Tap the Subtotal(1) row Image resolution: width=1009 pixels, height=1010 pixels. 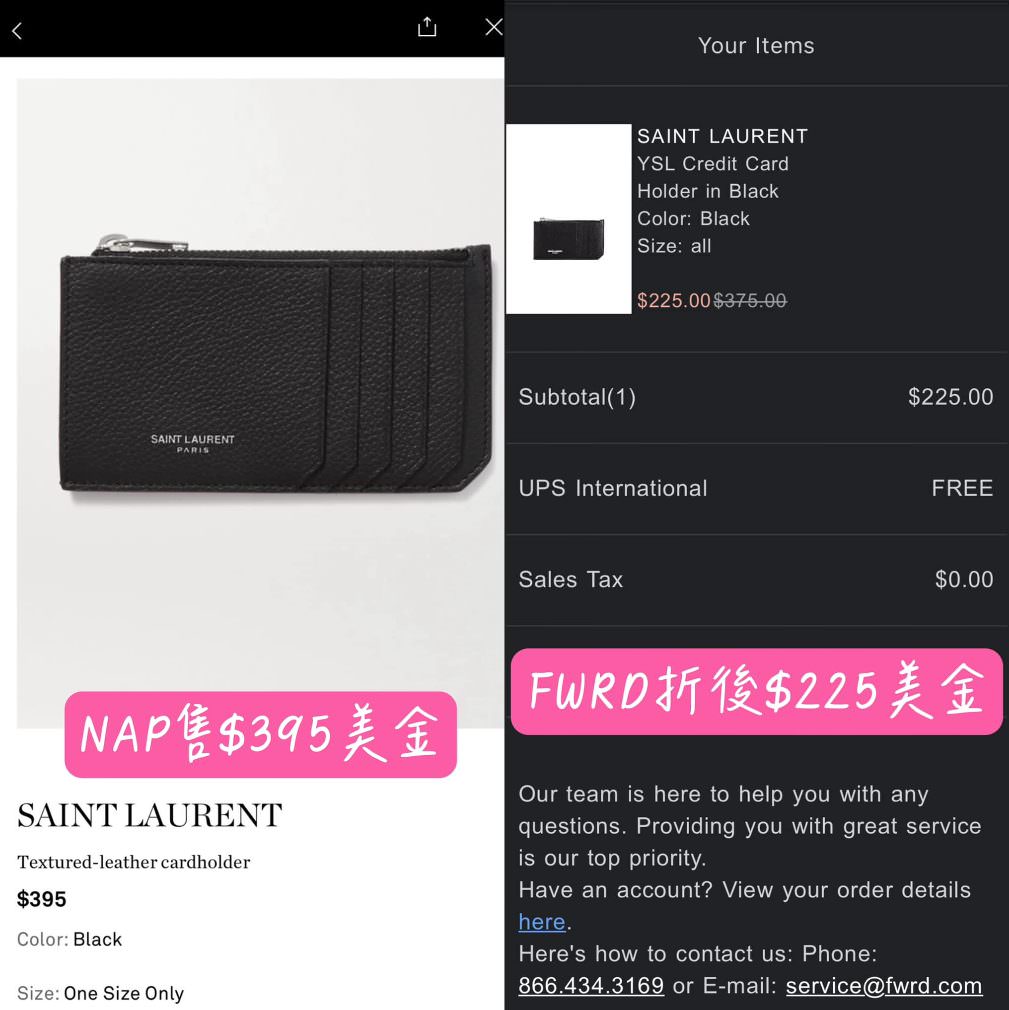click(756, 397)
